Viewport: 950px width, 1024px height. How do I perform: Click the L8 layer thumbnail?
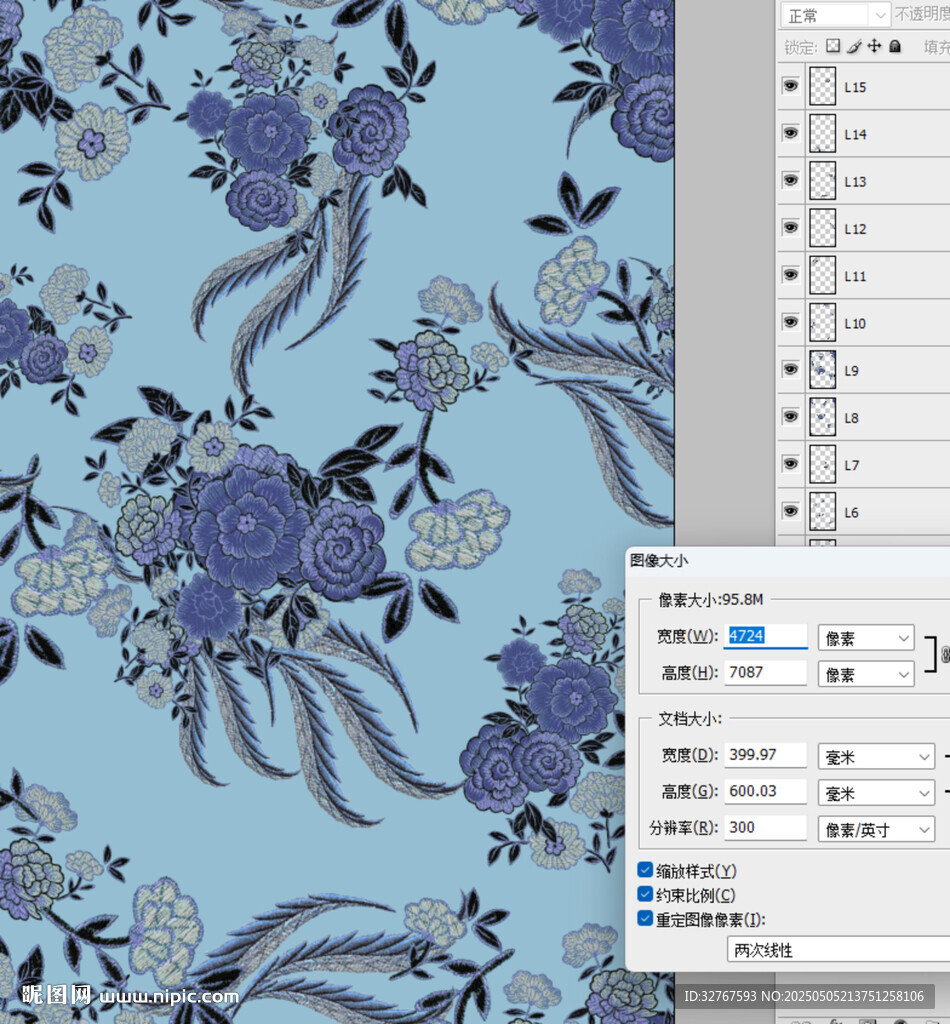coord(822,417)
